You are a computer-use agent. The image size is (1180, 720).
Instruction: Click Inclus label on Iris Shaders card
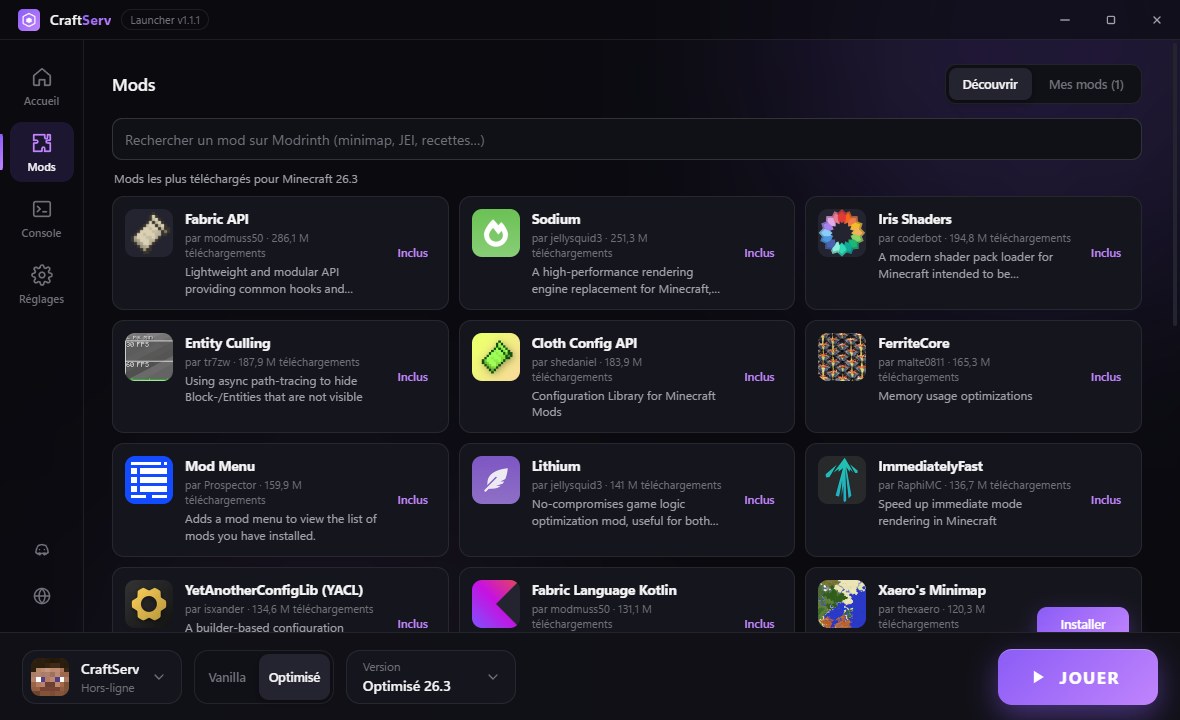[1105, 253]
